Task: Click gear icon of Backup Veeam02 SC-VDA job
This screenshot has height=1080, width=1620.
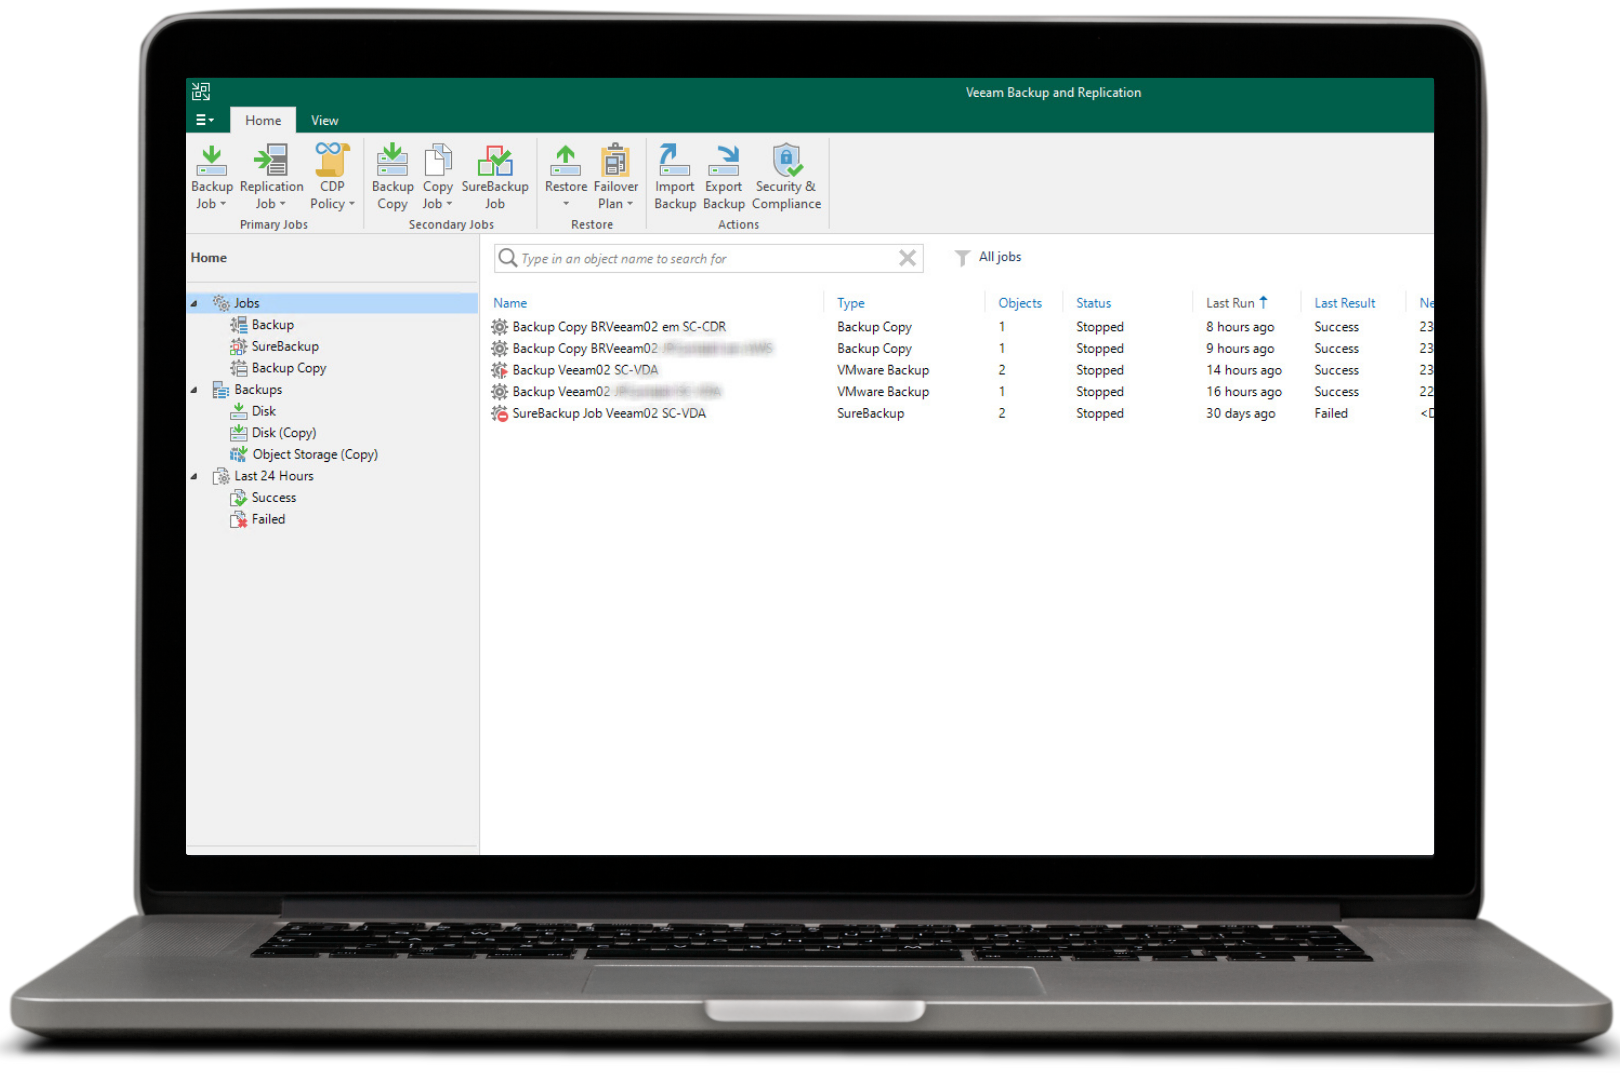Action: [x=500, y=370]
